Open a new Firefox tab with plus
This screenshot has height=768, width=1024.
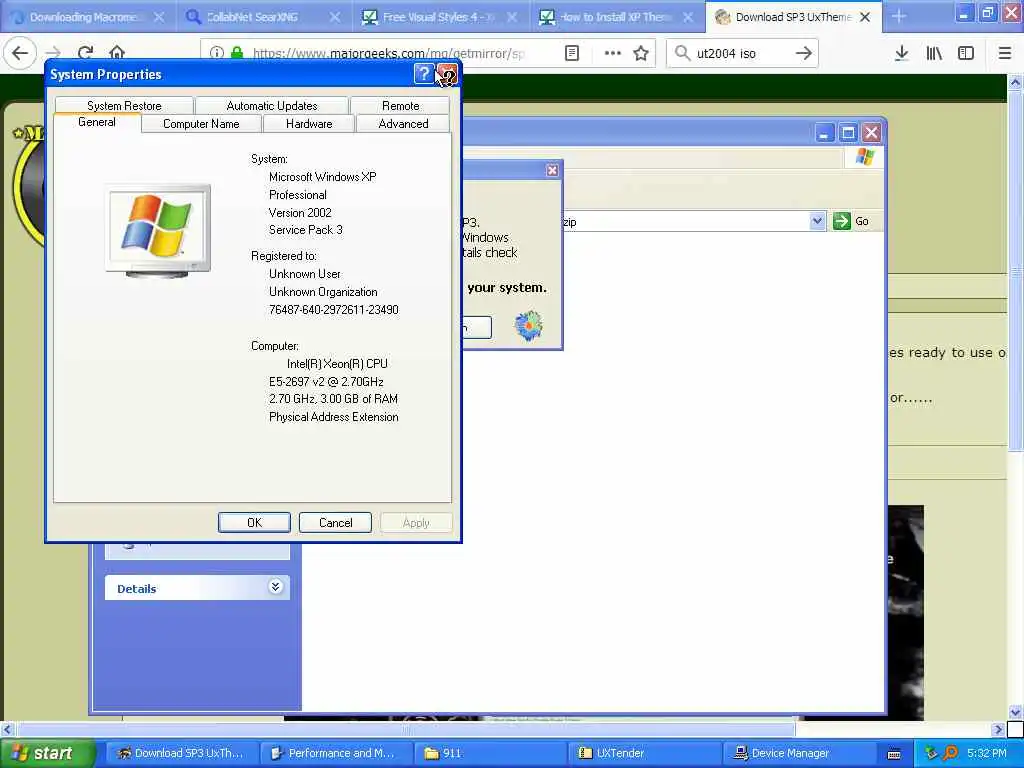(899, 16)
